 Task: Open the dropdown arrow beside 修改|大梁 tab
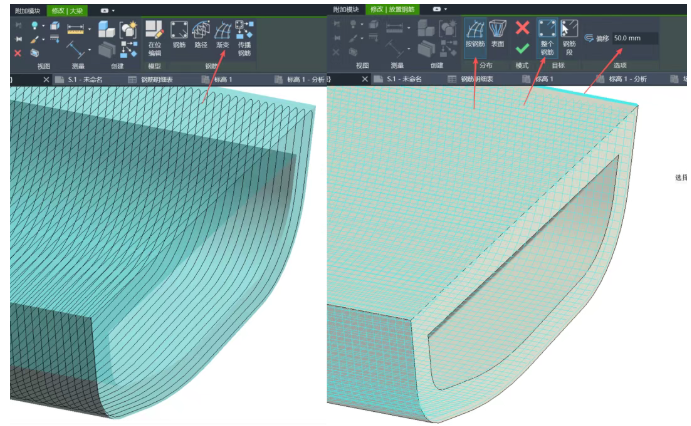point(113,10)
